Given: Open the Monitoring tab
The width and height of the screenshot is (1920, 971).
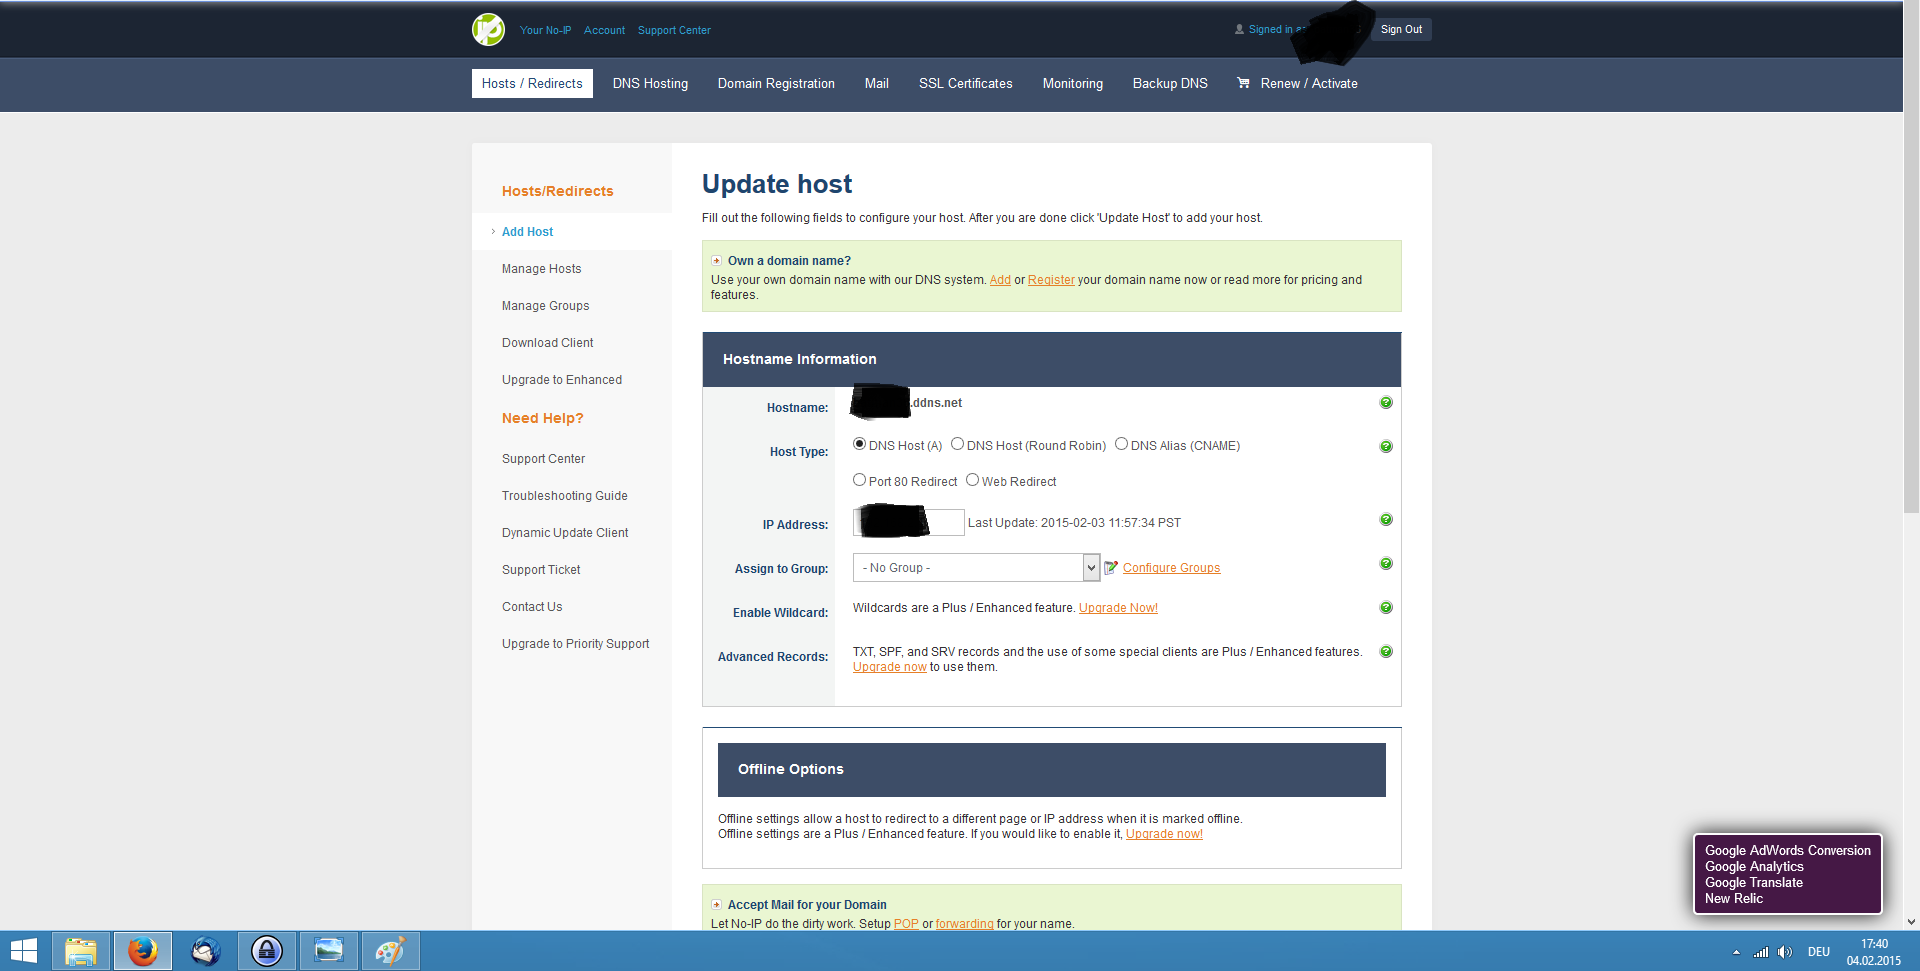Looking at the screenshot, I should click(x=1073, y=83).
